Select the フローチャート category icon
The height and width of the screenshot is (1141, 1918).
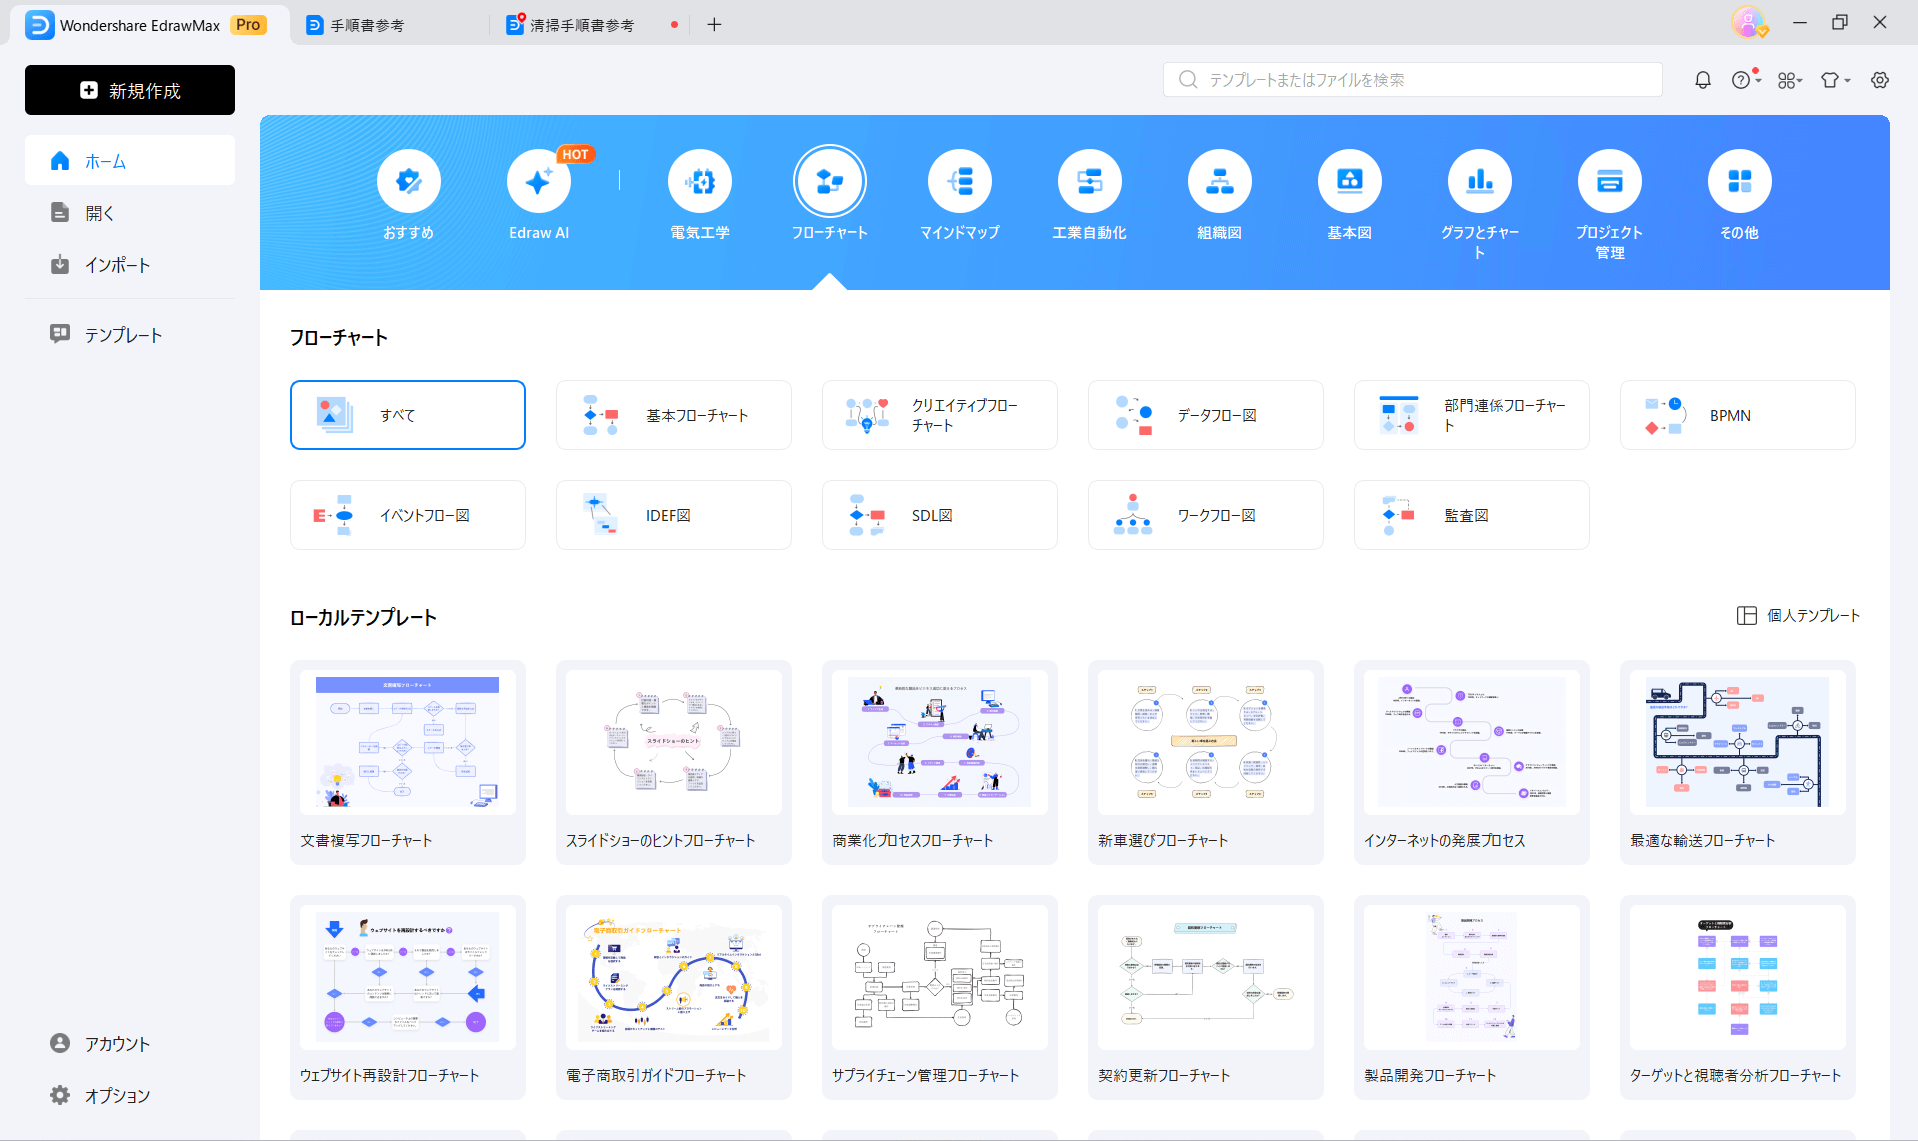830,181
